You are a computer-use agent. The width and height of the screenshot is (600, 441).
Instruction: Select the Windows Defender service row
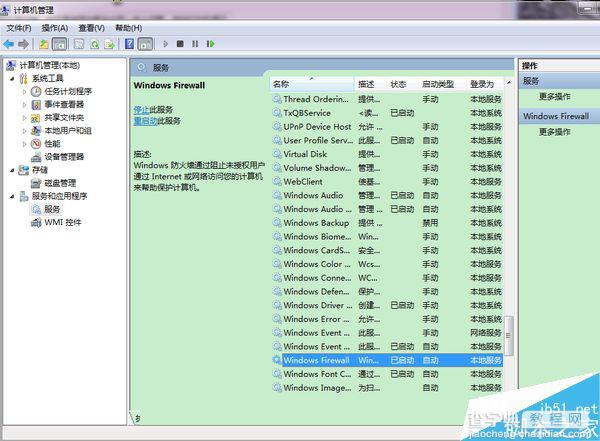(x=387, y=292)
